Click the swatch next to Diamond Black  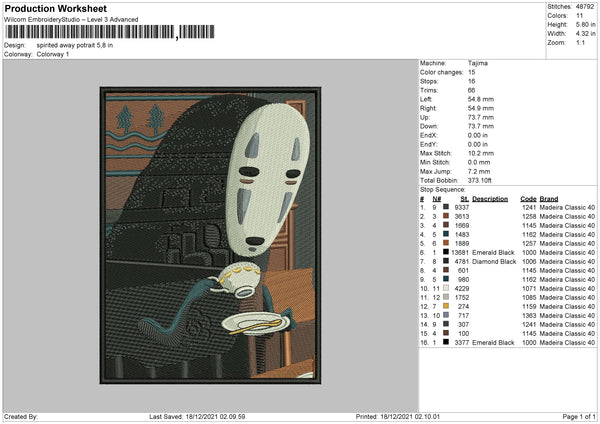(x=446, y=261)
